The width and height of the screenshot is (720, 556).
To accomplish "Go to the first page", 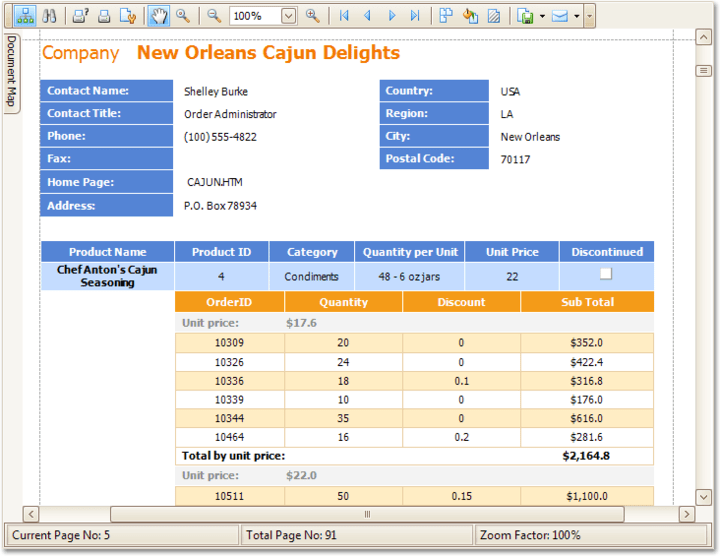I will tap(345, 16).
